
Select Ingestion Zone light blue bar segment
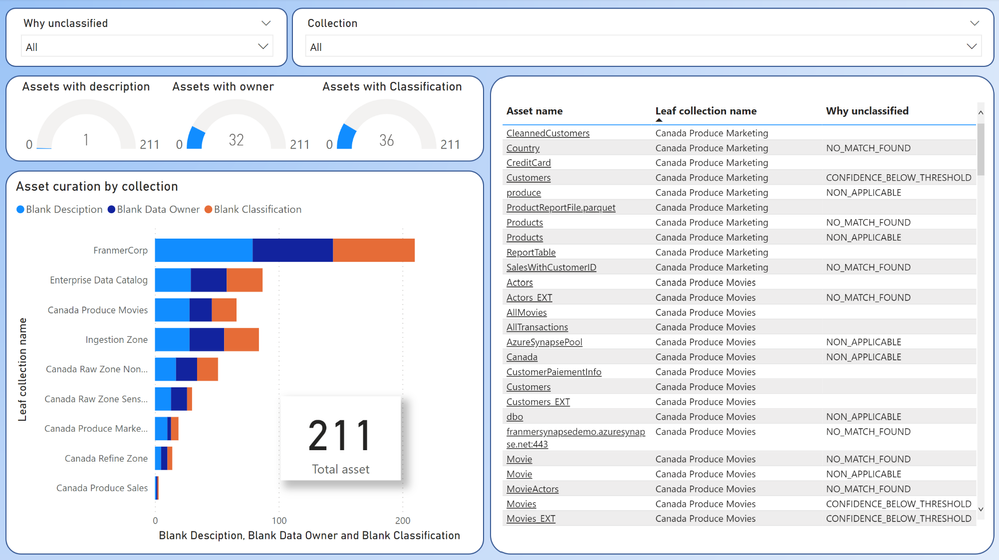pos(173,340)
